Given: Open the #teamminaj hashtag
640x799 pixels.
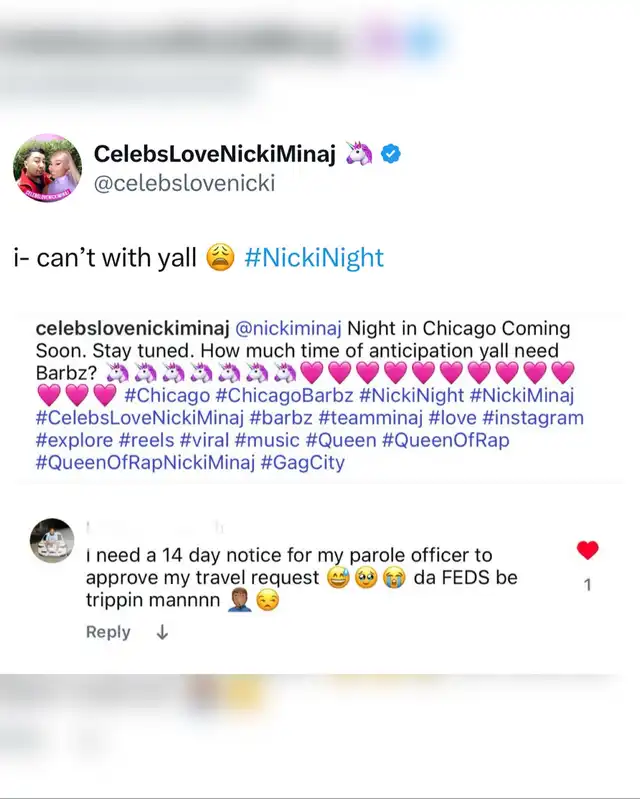Looking at the screenshot, I should click(x=370, y=418).
